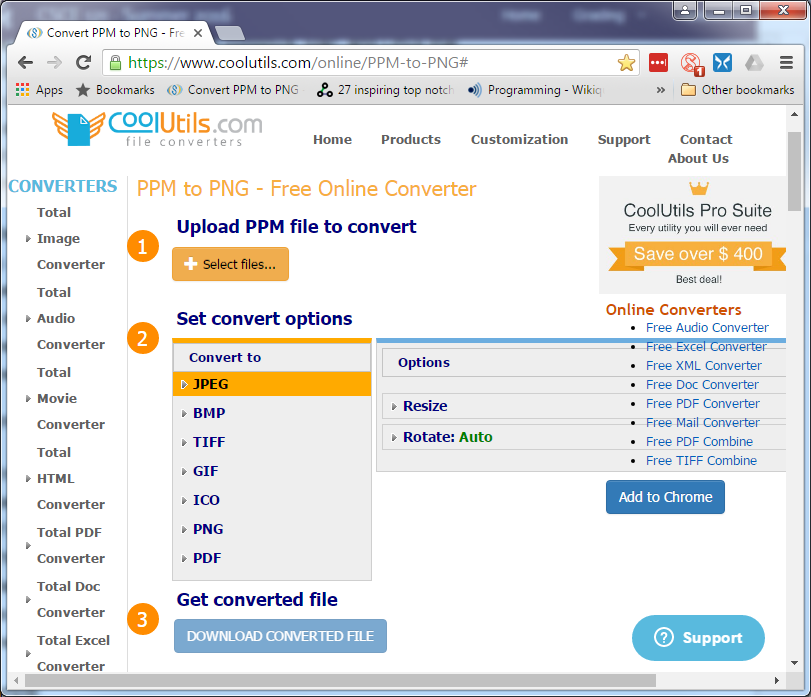Click the Save over $ 400 banner

pos(698,254)
